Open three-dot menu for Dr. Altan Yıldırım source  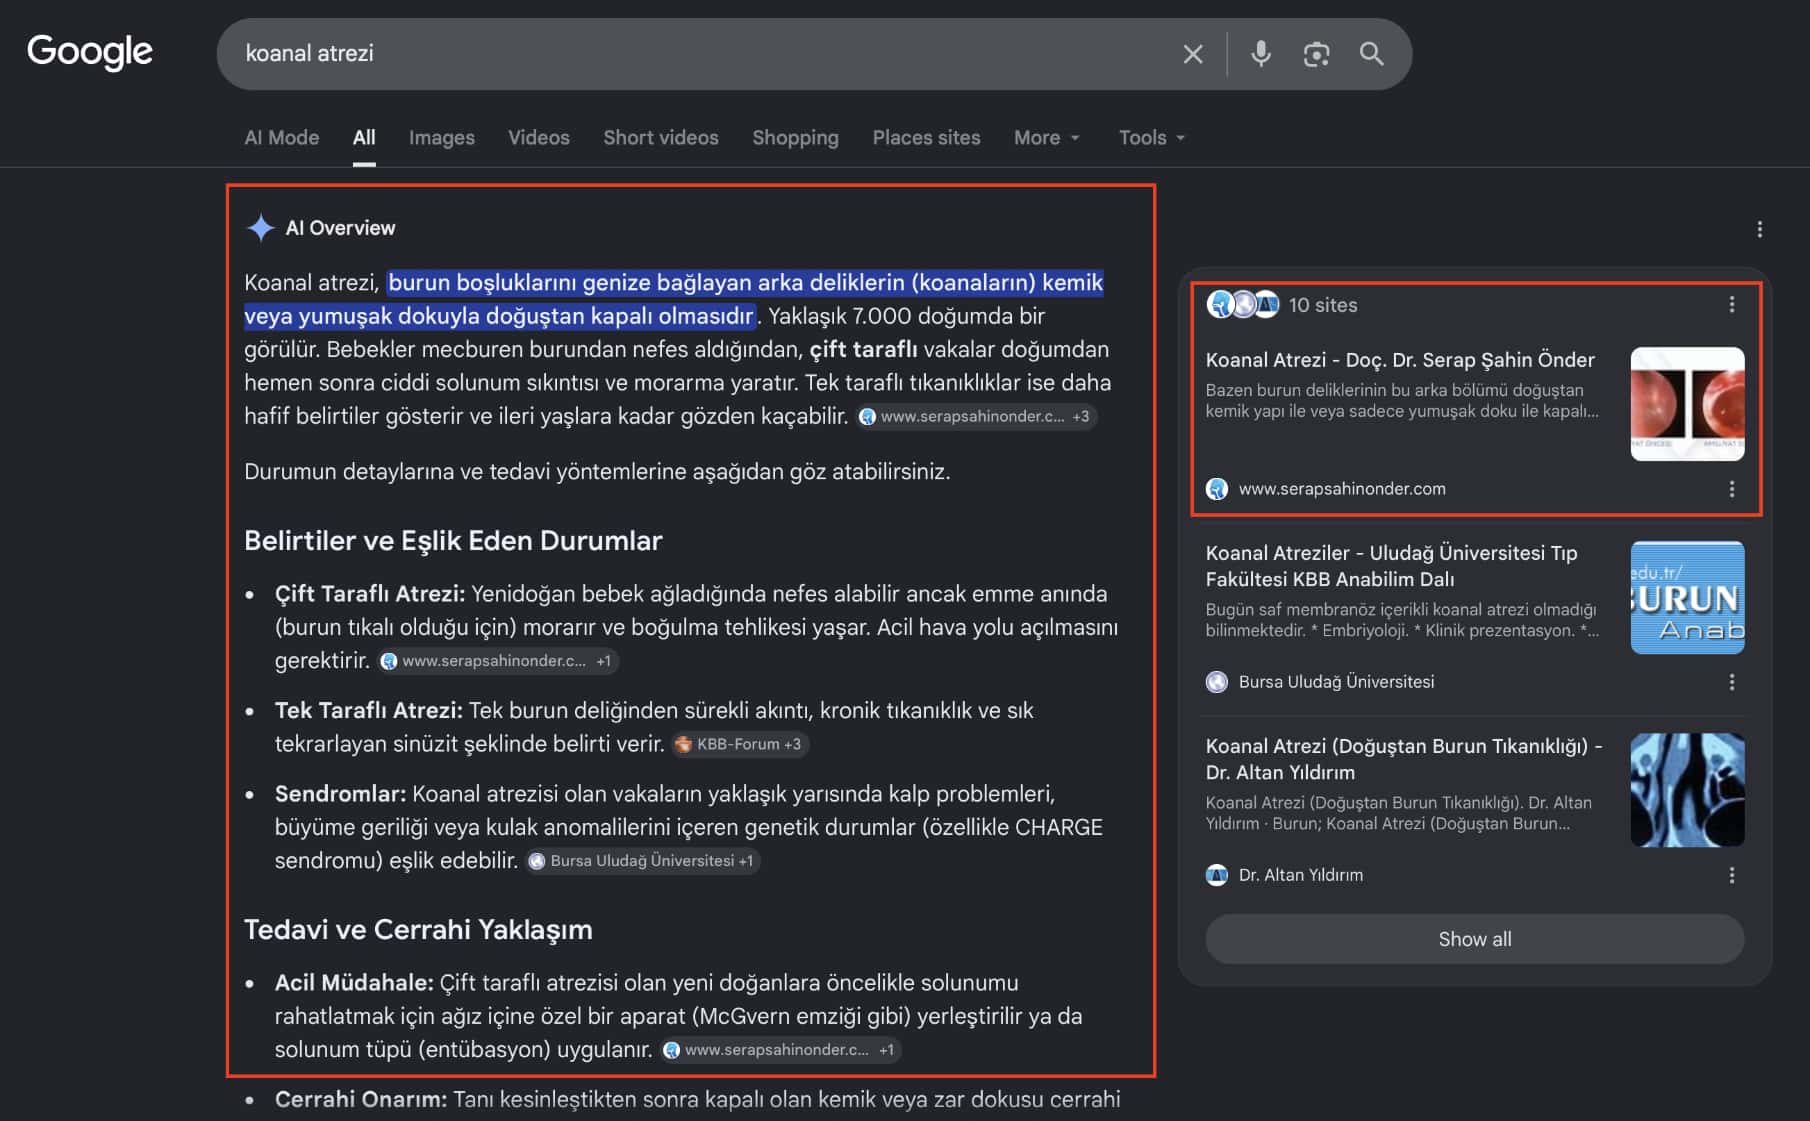point(1732,875)
